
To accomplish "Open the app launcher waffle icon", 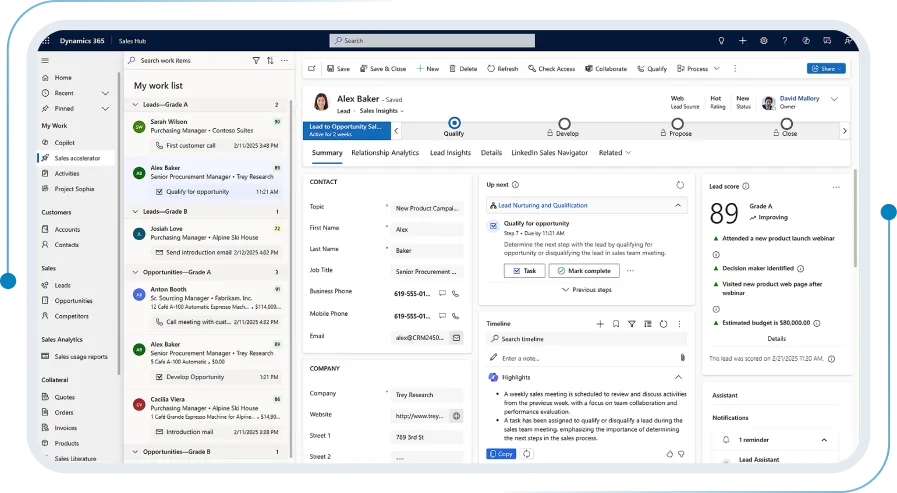I will click(x=46, y=41).
